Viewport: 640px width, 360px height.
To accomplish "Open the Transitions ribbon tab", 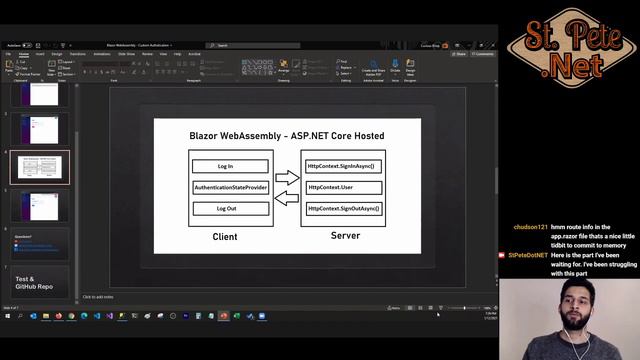I will 78,54.
